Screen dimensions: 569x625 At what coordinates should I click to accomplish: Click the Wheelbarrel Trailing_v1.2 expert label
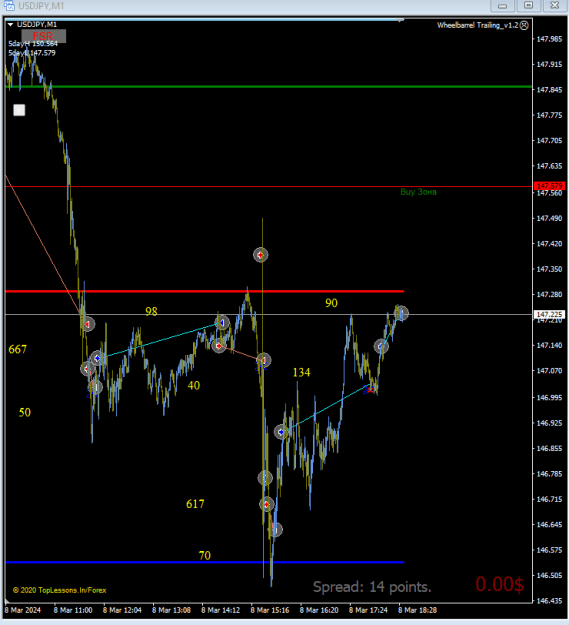point(477,25)
